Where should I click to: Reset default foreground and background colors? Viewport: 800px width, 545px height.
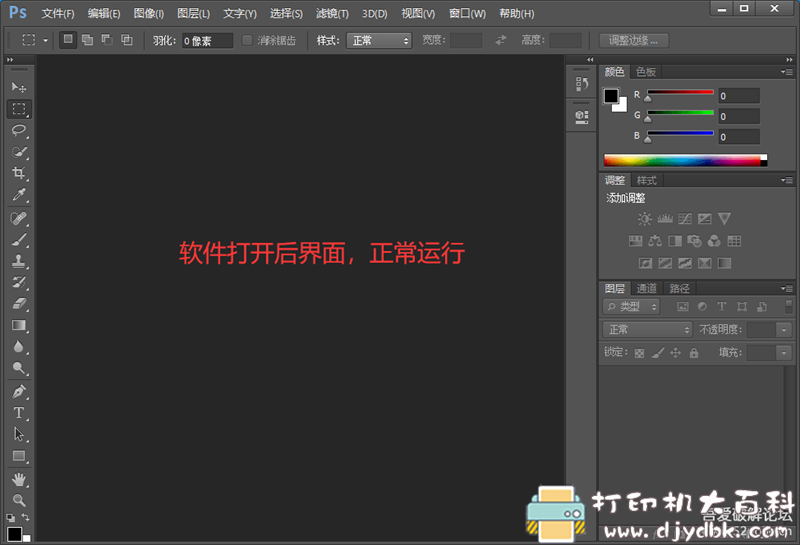tap(10, 517)
